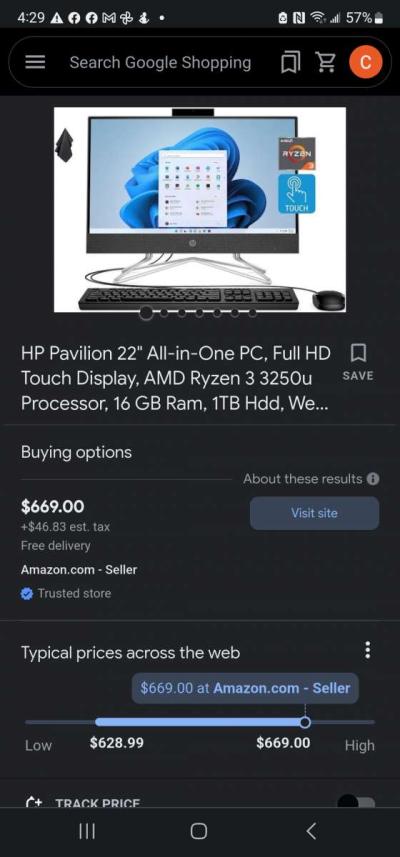Toggle the Track Price switch
The height and width of the screenshot is (857, 400).
356,802
